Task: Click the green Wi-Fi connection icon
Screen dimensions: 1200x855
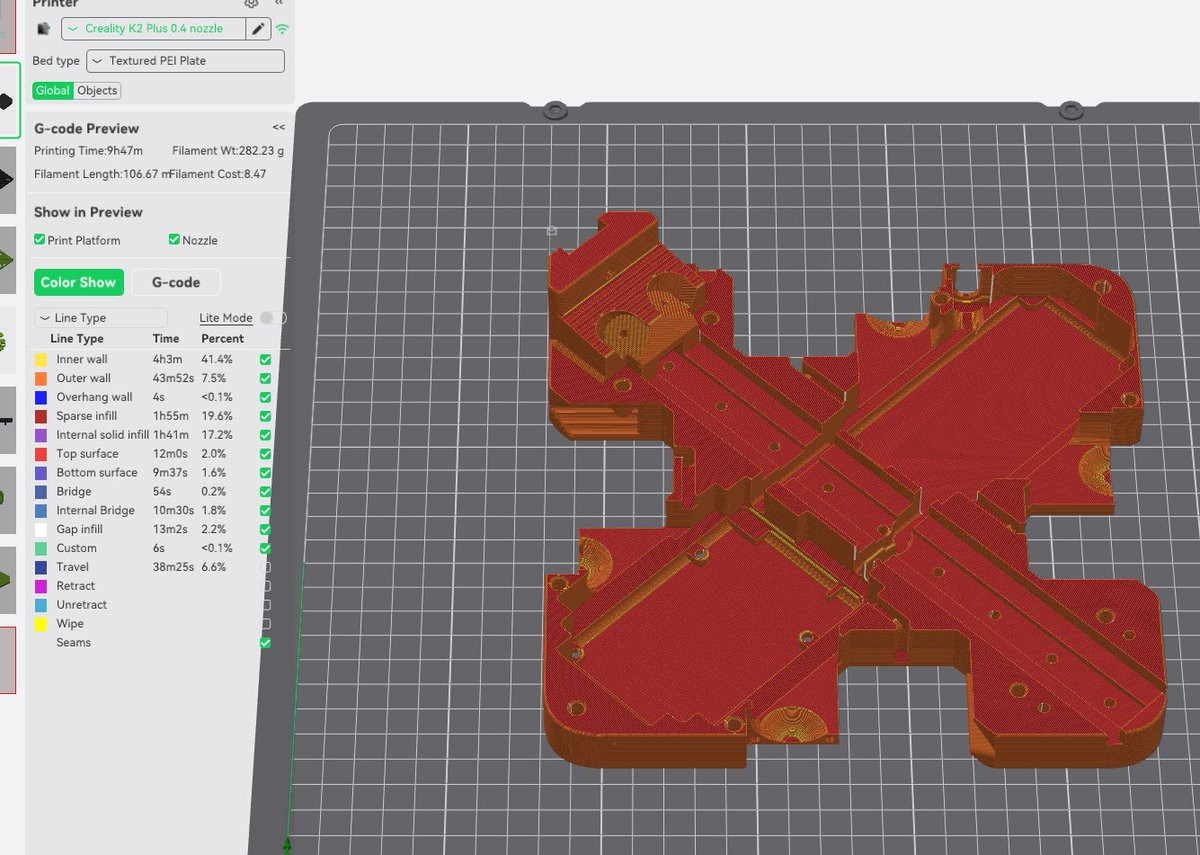Action: (x=282, y=29)
